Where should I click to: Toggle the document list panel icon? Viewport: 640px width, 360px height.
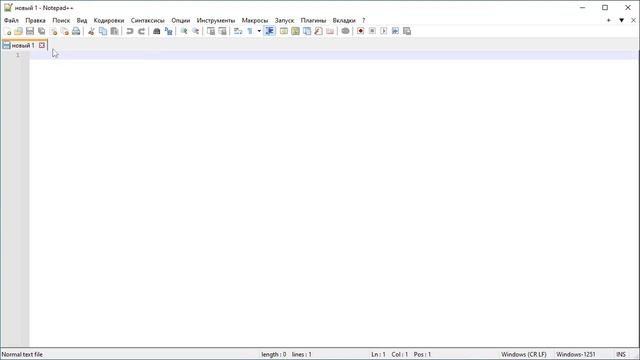click(307, 31)
